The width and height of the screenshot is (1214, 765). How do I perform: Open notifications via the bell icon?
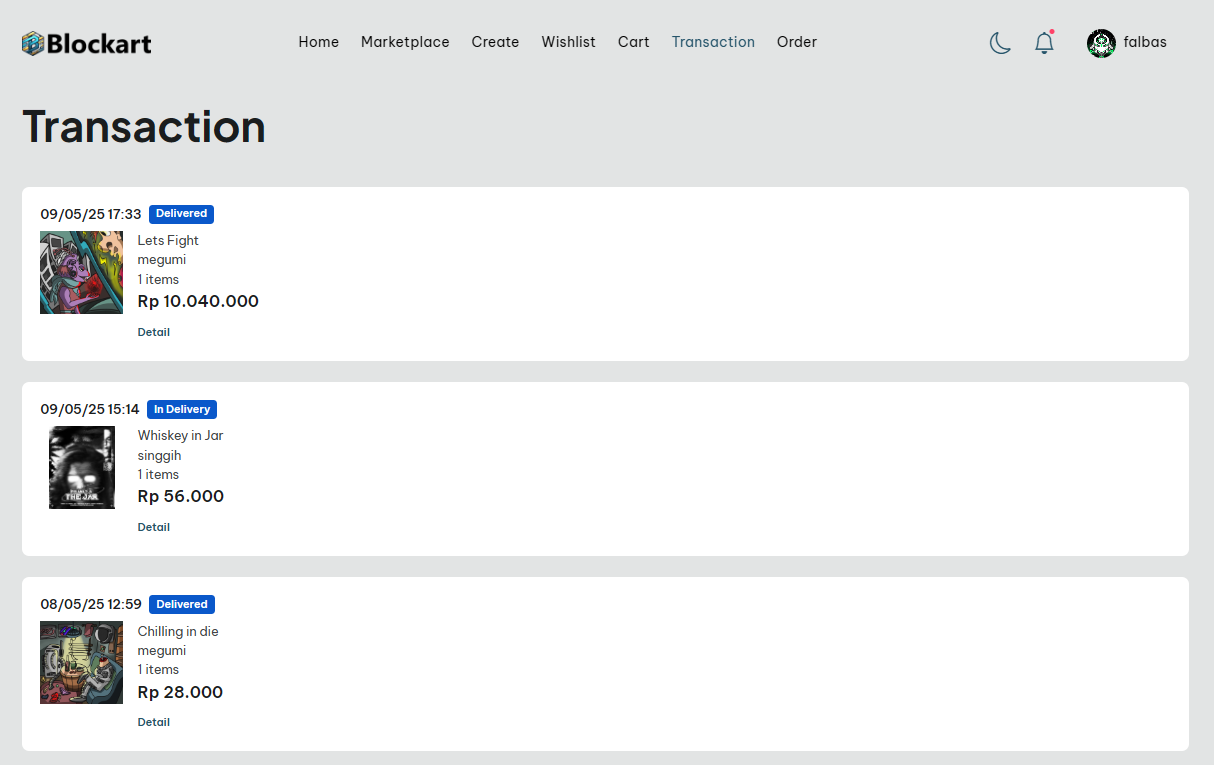click(1044, 43)
